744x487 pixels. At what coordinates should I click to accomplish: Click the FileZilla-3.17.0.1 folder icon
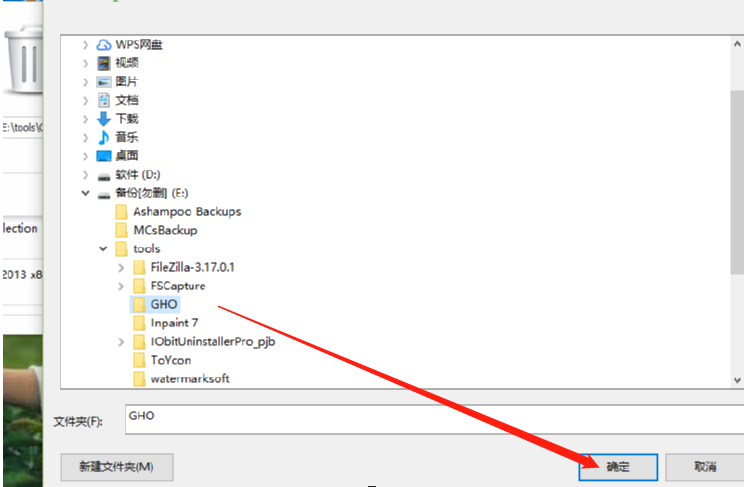coord(139,268)
